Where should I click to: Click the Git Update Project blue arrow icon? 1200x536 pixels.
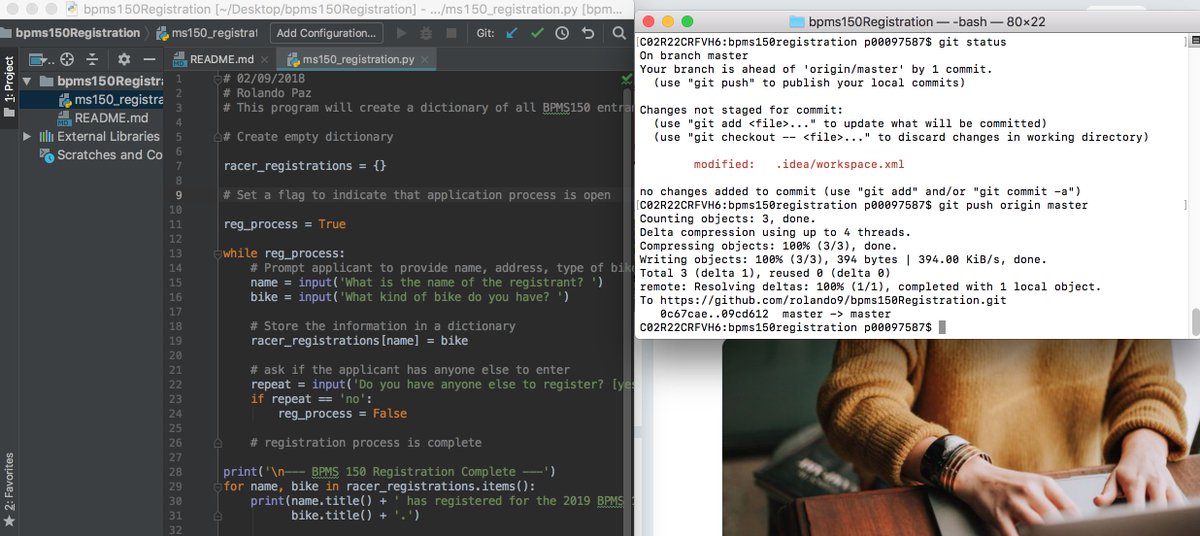(512, 33)
